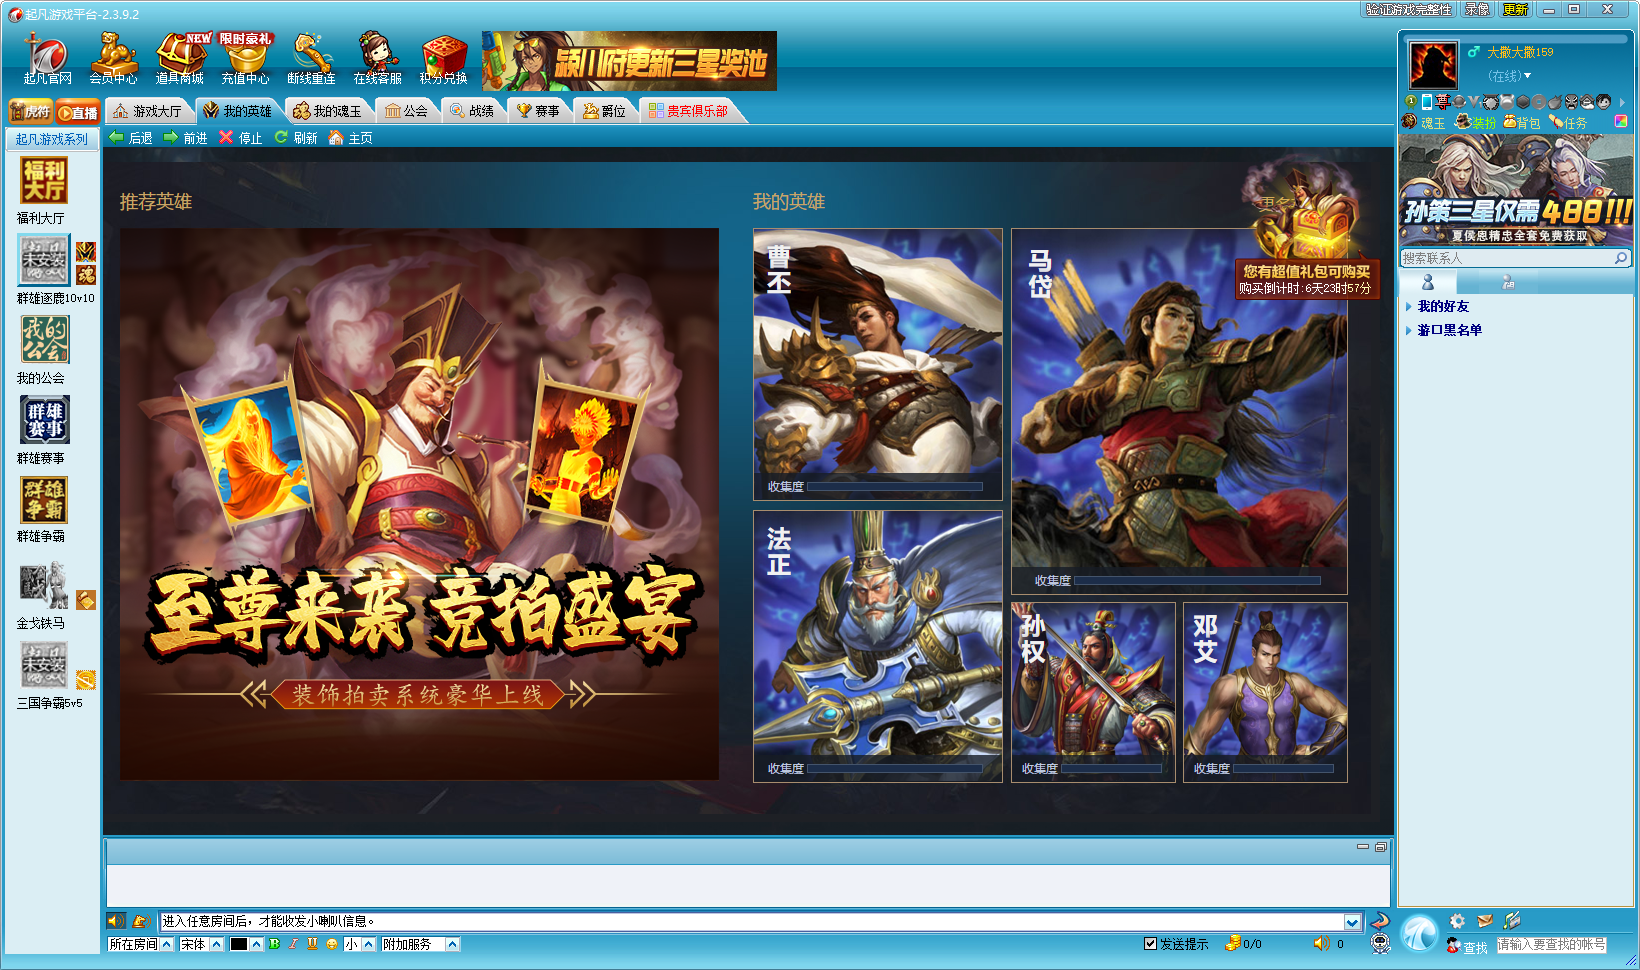The height and width of the screenshot is (970, 1640).
Task: Click the 停止 stop loading button
Action: [x=241, y=138]
